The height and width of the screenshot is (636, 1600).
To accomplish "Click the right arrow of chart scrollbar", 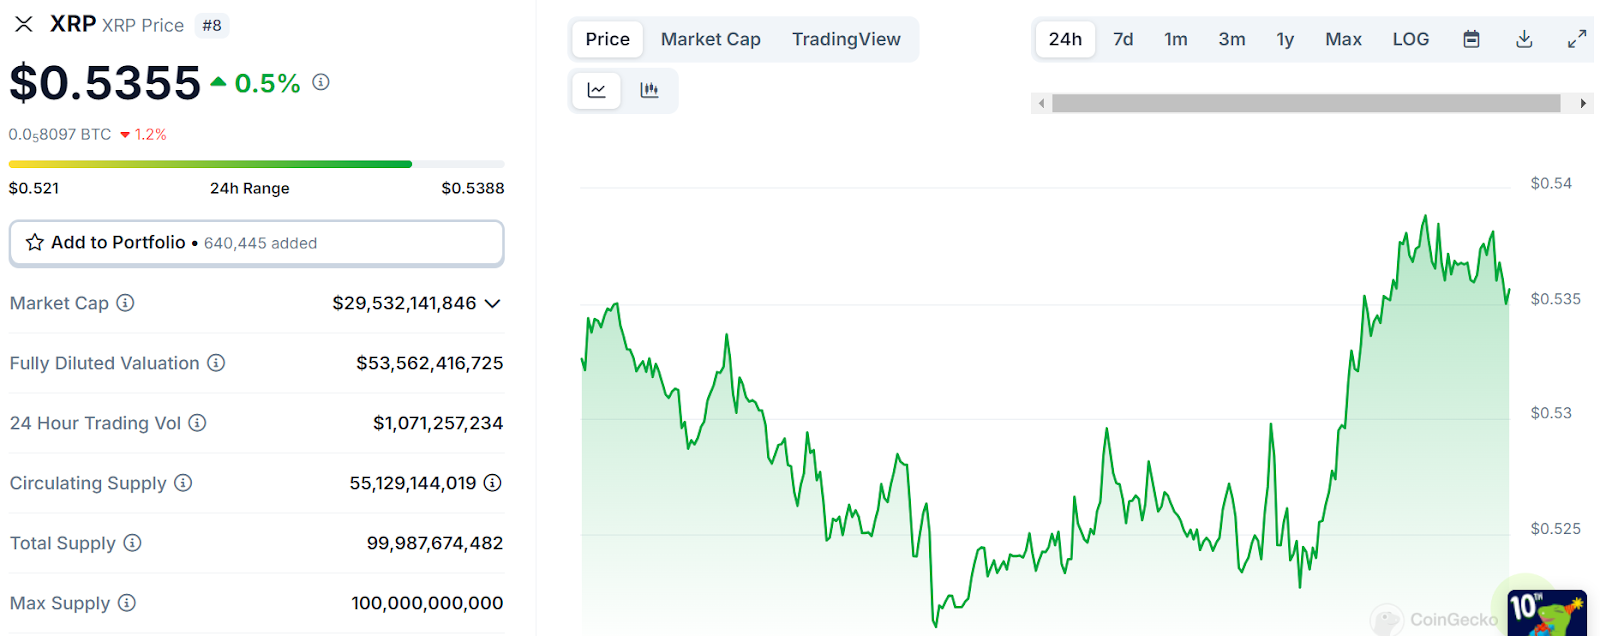I will [1583, 103].
